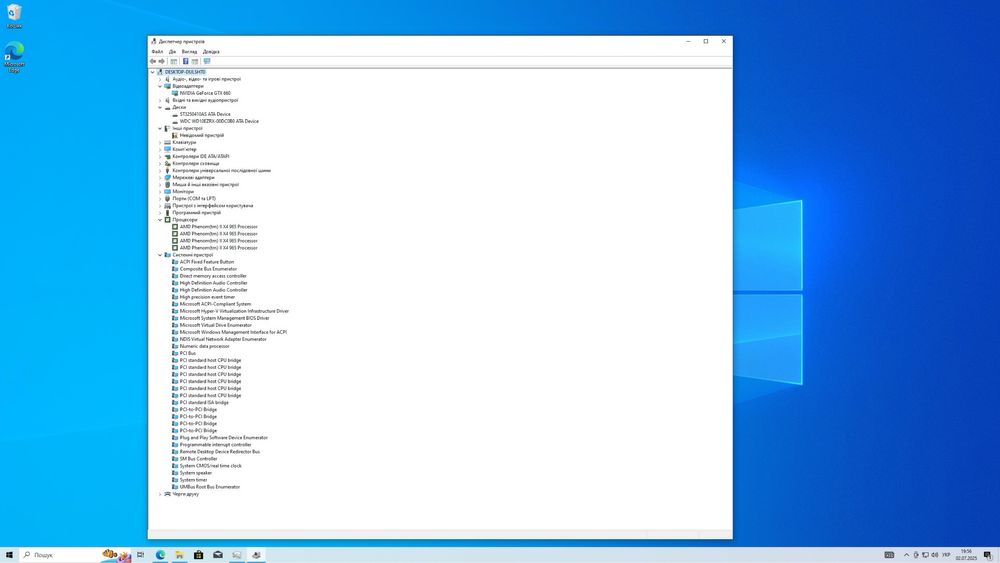
Task: Select the Невідомий пристрій warning icon
Action: point(175,135)
